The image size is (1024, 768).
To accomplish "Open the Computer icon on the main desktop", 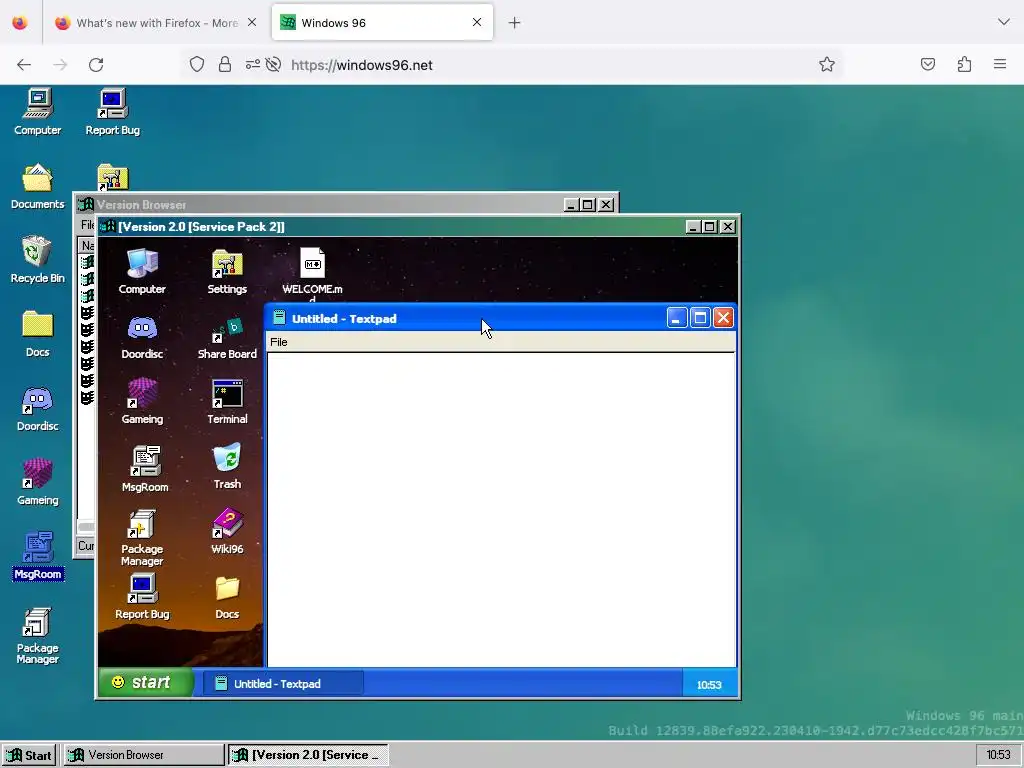I will click(x=38, y=112).
